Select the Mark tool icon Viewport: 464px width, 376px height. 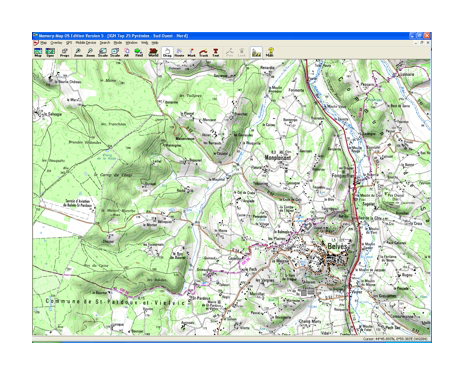point(191,52)
